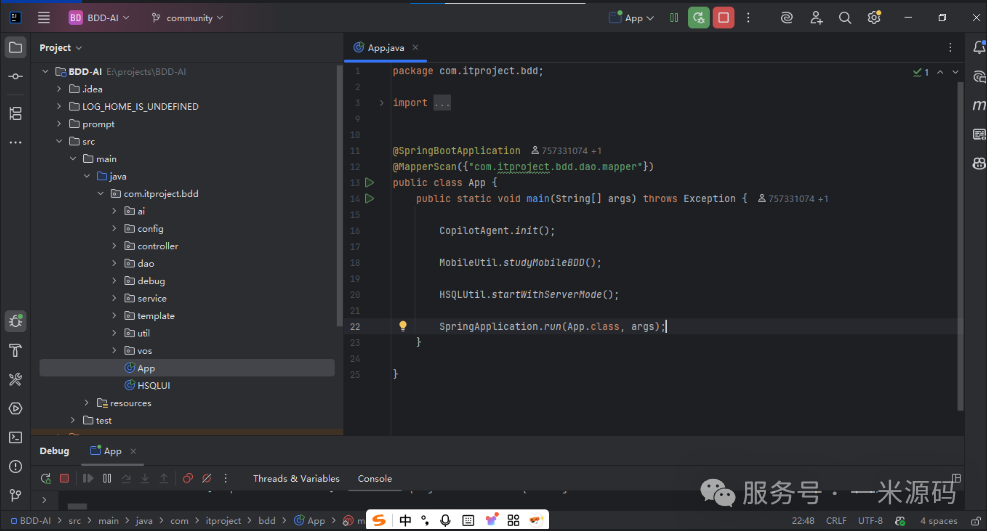This screenshot has height=531, width=987.
Task: Open Code With Me add-user icon
Action: coord(816,18)
